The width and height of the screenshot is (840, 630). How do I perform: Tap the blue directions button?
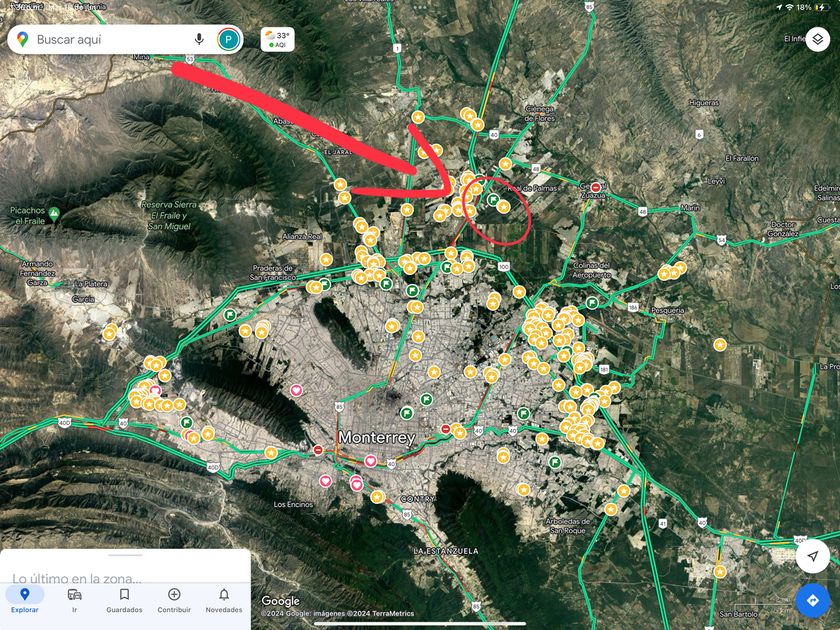click(x=812, y=601)
